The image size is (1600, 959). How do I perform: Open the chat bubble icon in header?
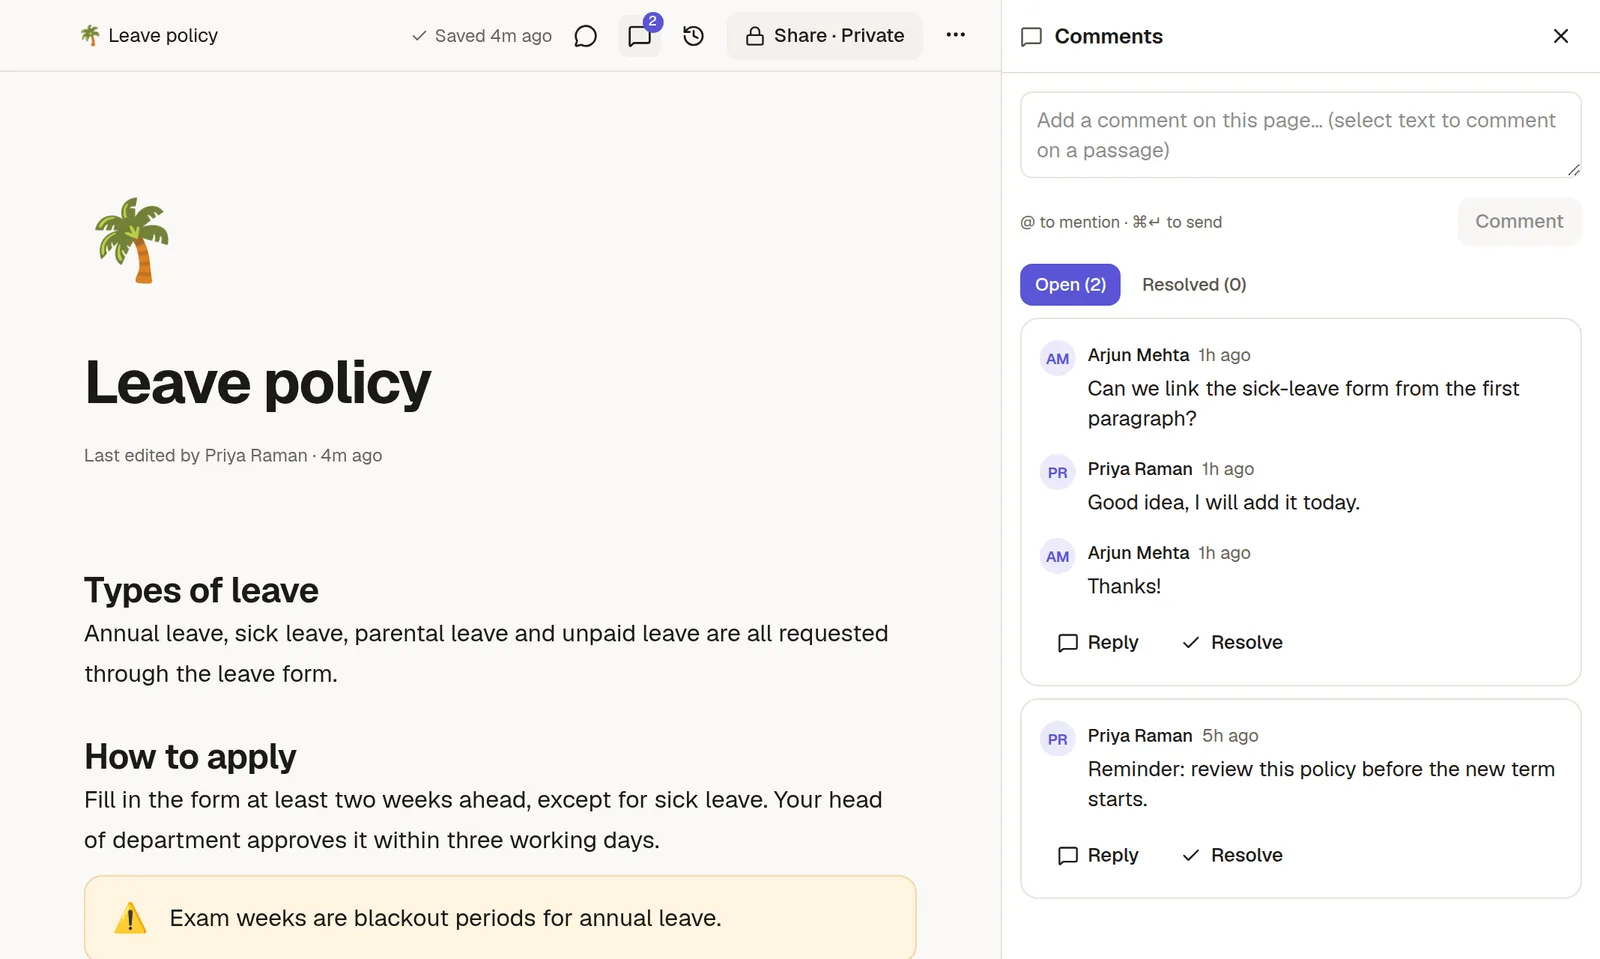(x=586, y=36)
